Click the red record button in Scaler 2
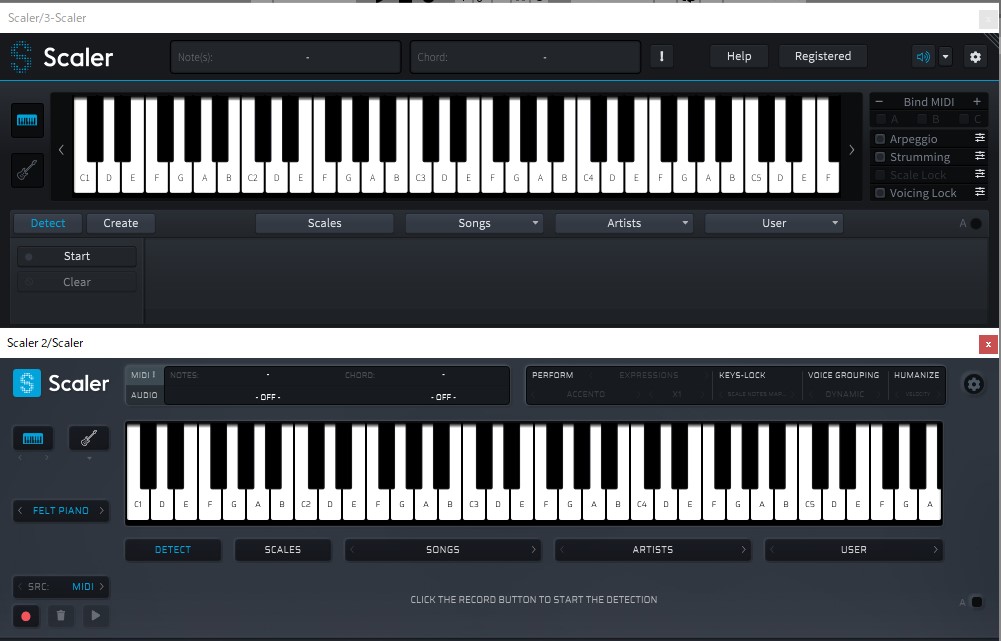The height and width of the screenshot is (641, 1001). 26,616
